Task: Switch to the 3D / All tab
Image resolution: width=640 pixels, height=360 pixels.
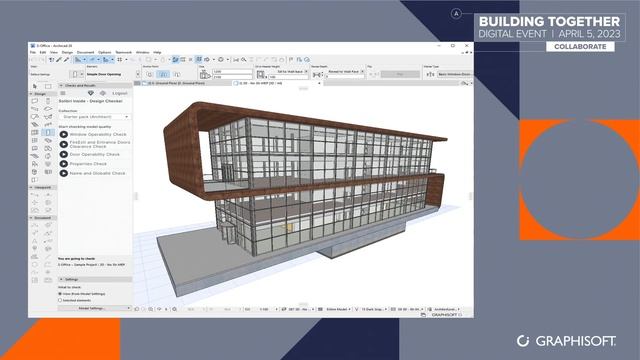Action: click(x=261, y=83)
